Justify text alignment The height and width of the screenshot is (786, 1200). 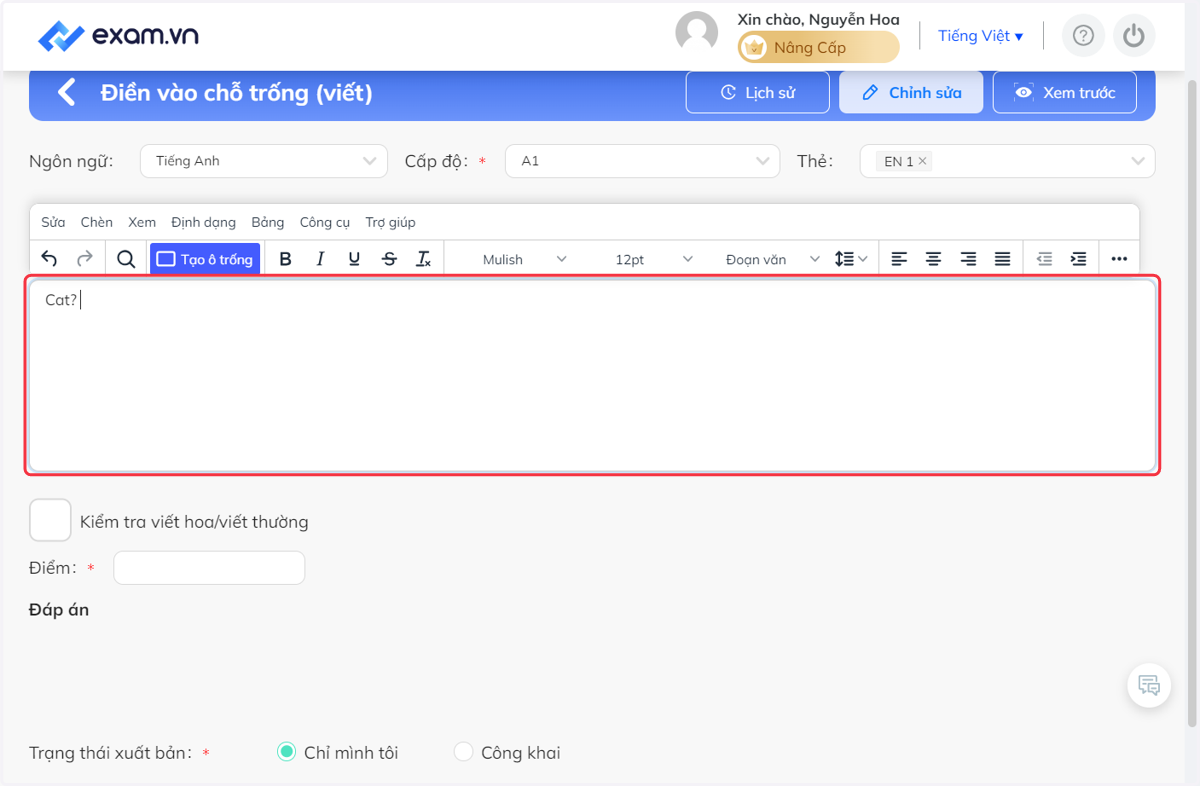point(1003,259)
